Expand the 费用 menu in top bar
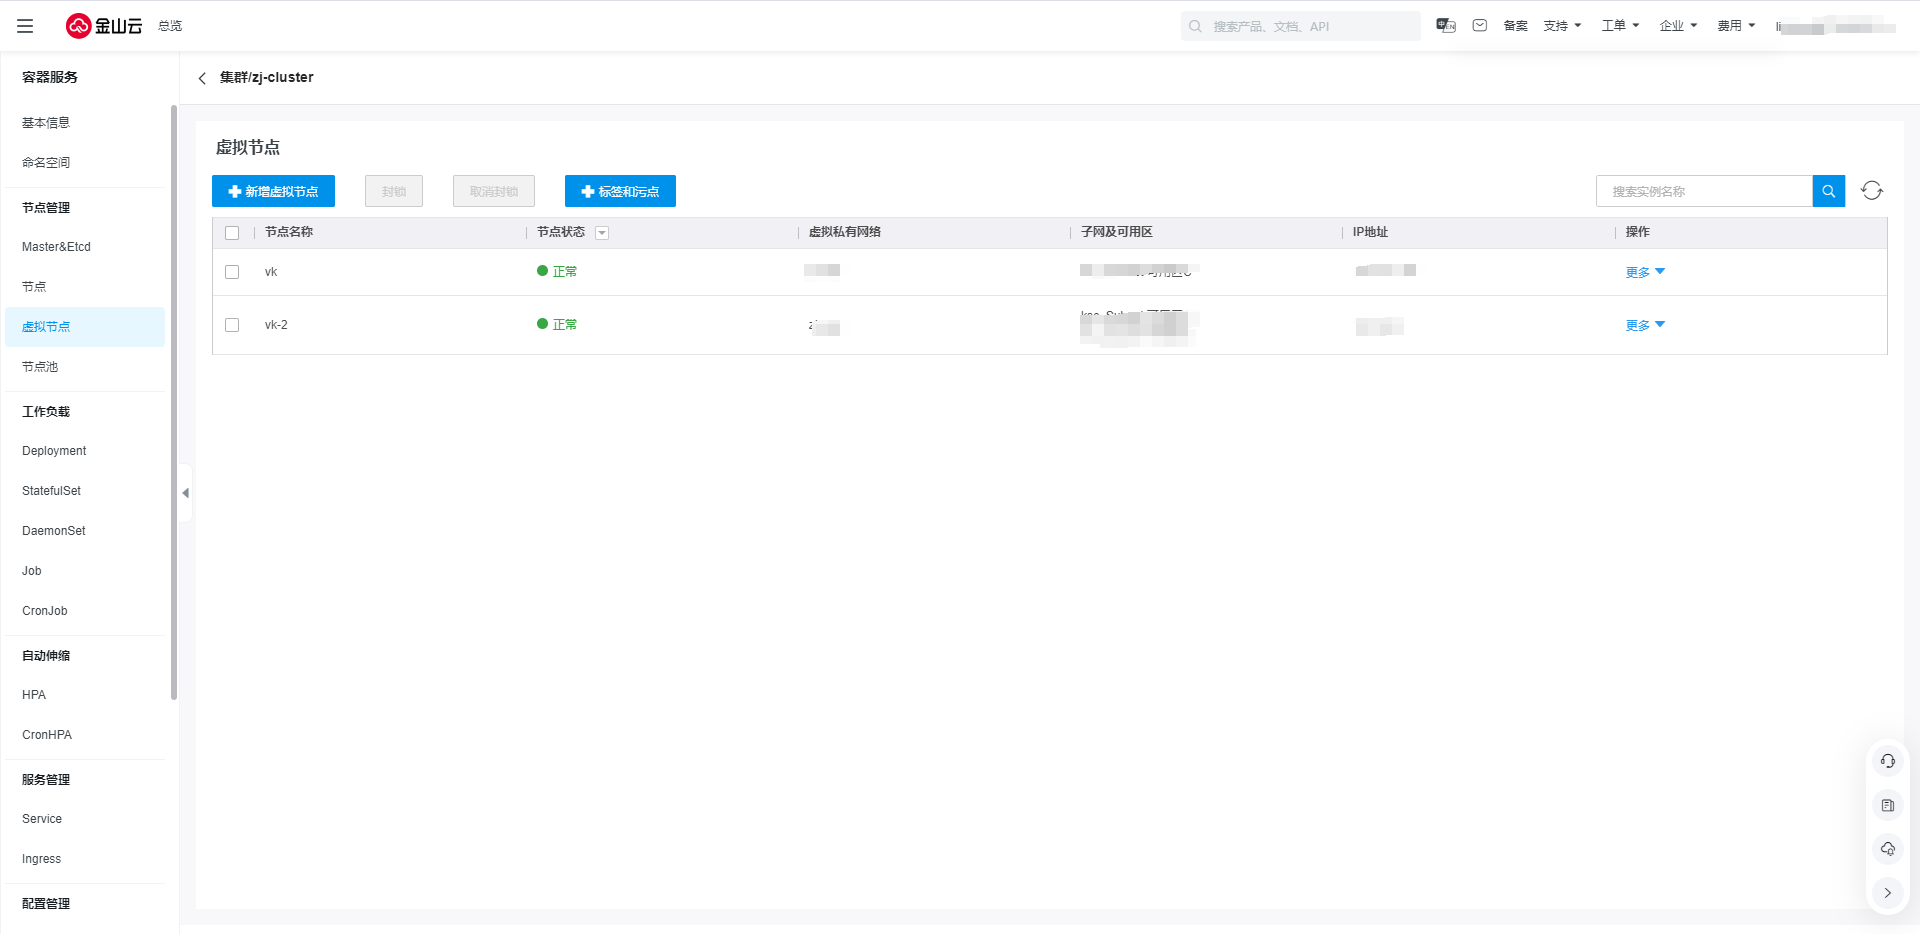 tap(1736, 26)
